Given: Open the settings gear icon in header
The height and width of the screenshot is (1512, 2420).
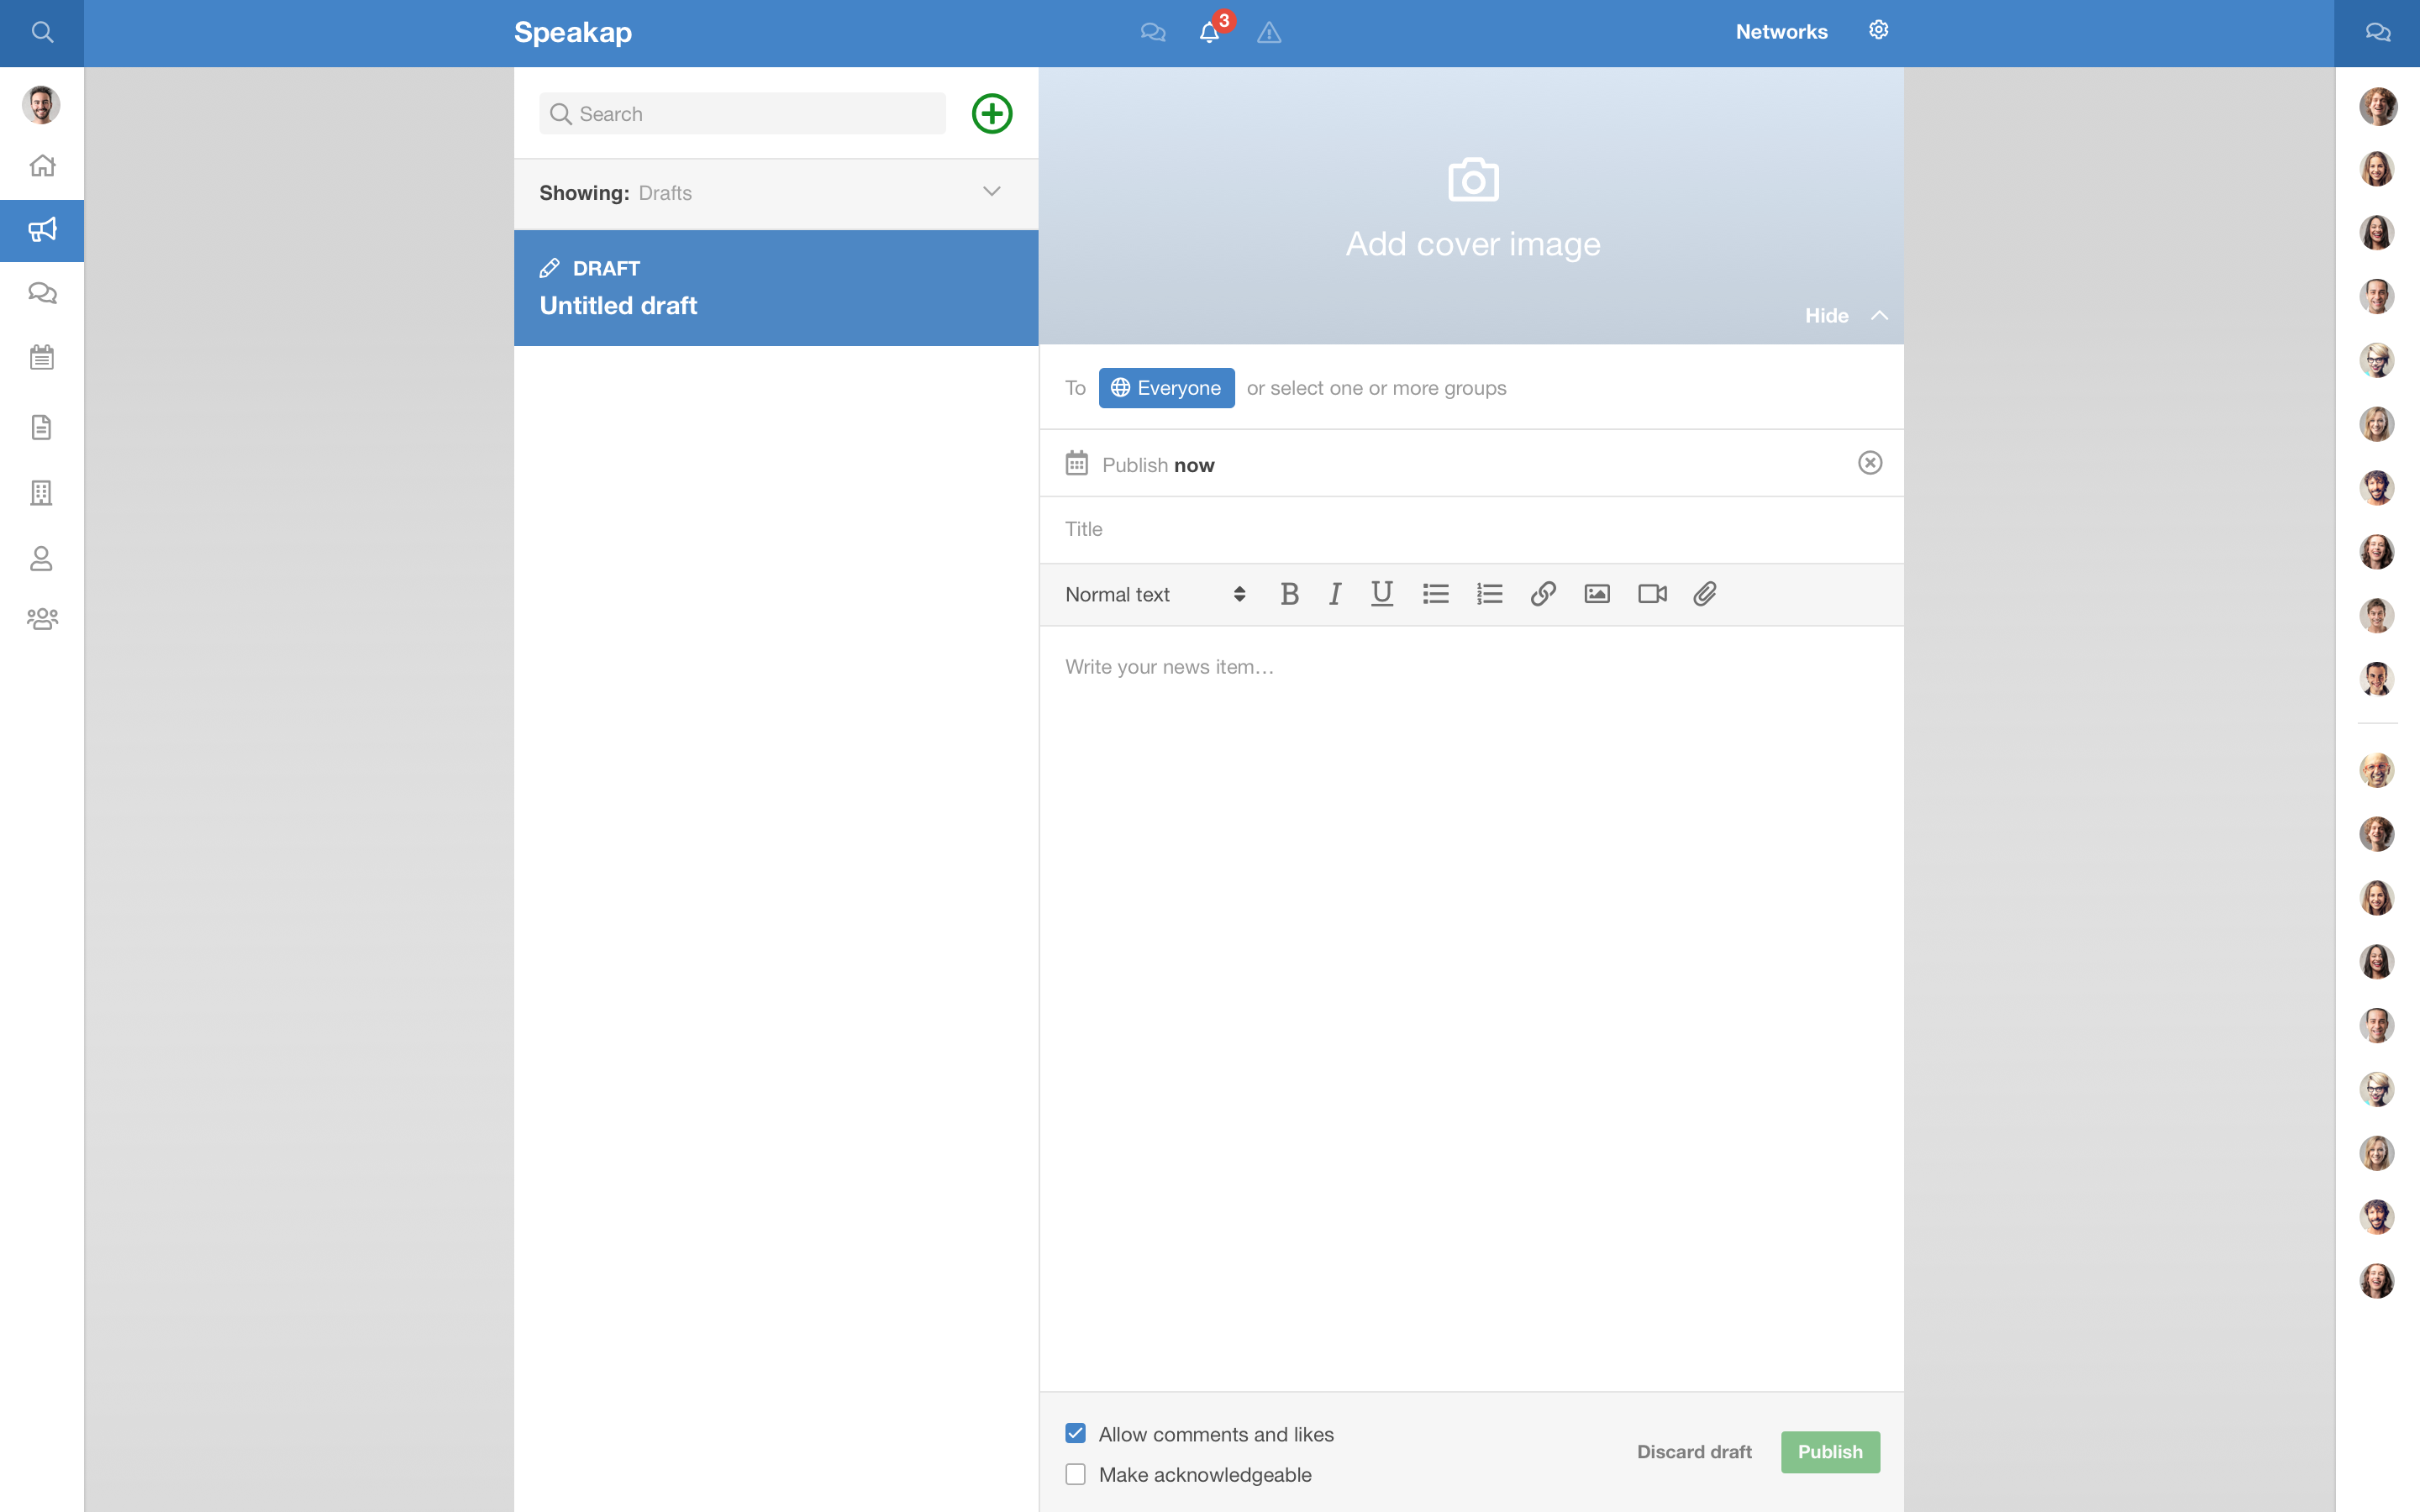Looking at the screenshot, I should pyautogui.click(x=1878, y=30).
